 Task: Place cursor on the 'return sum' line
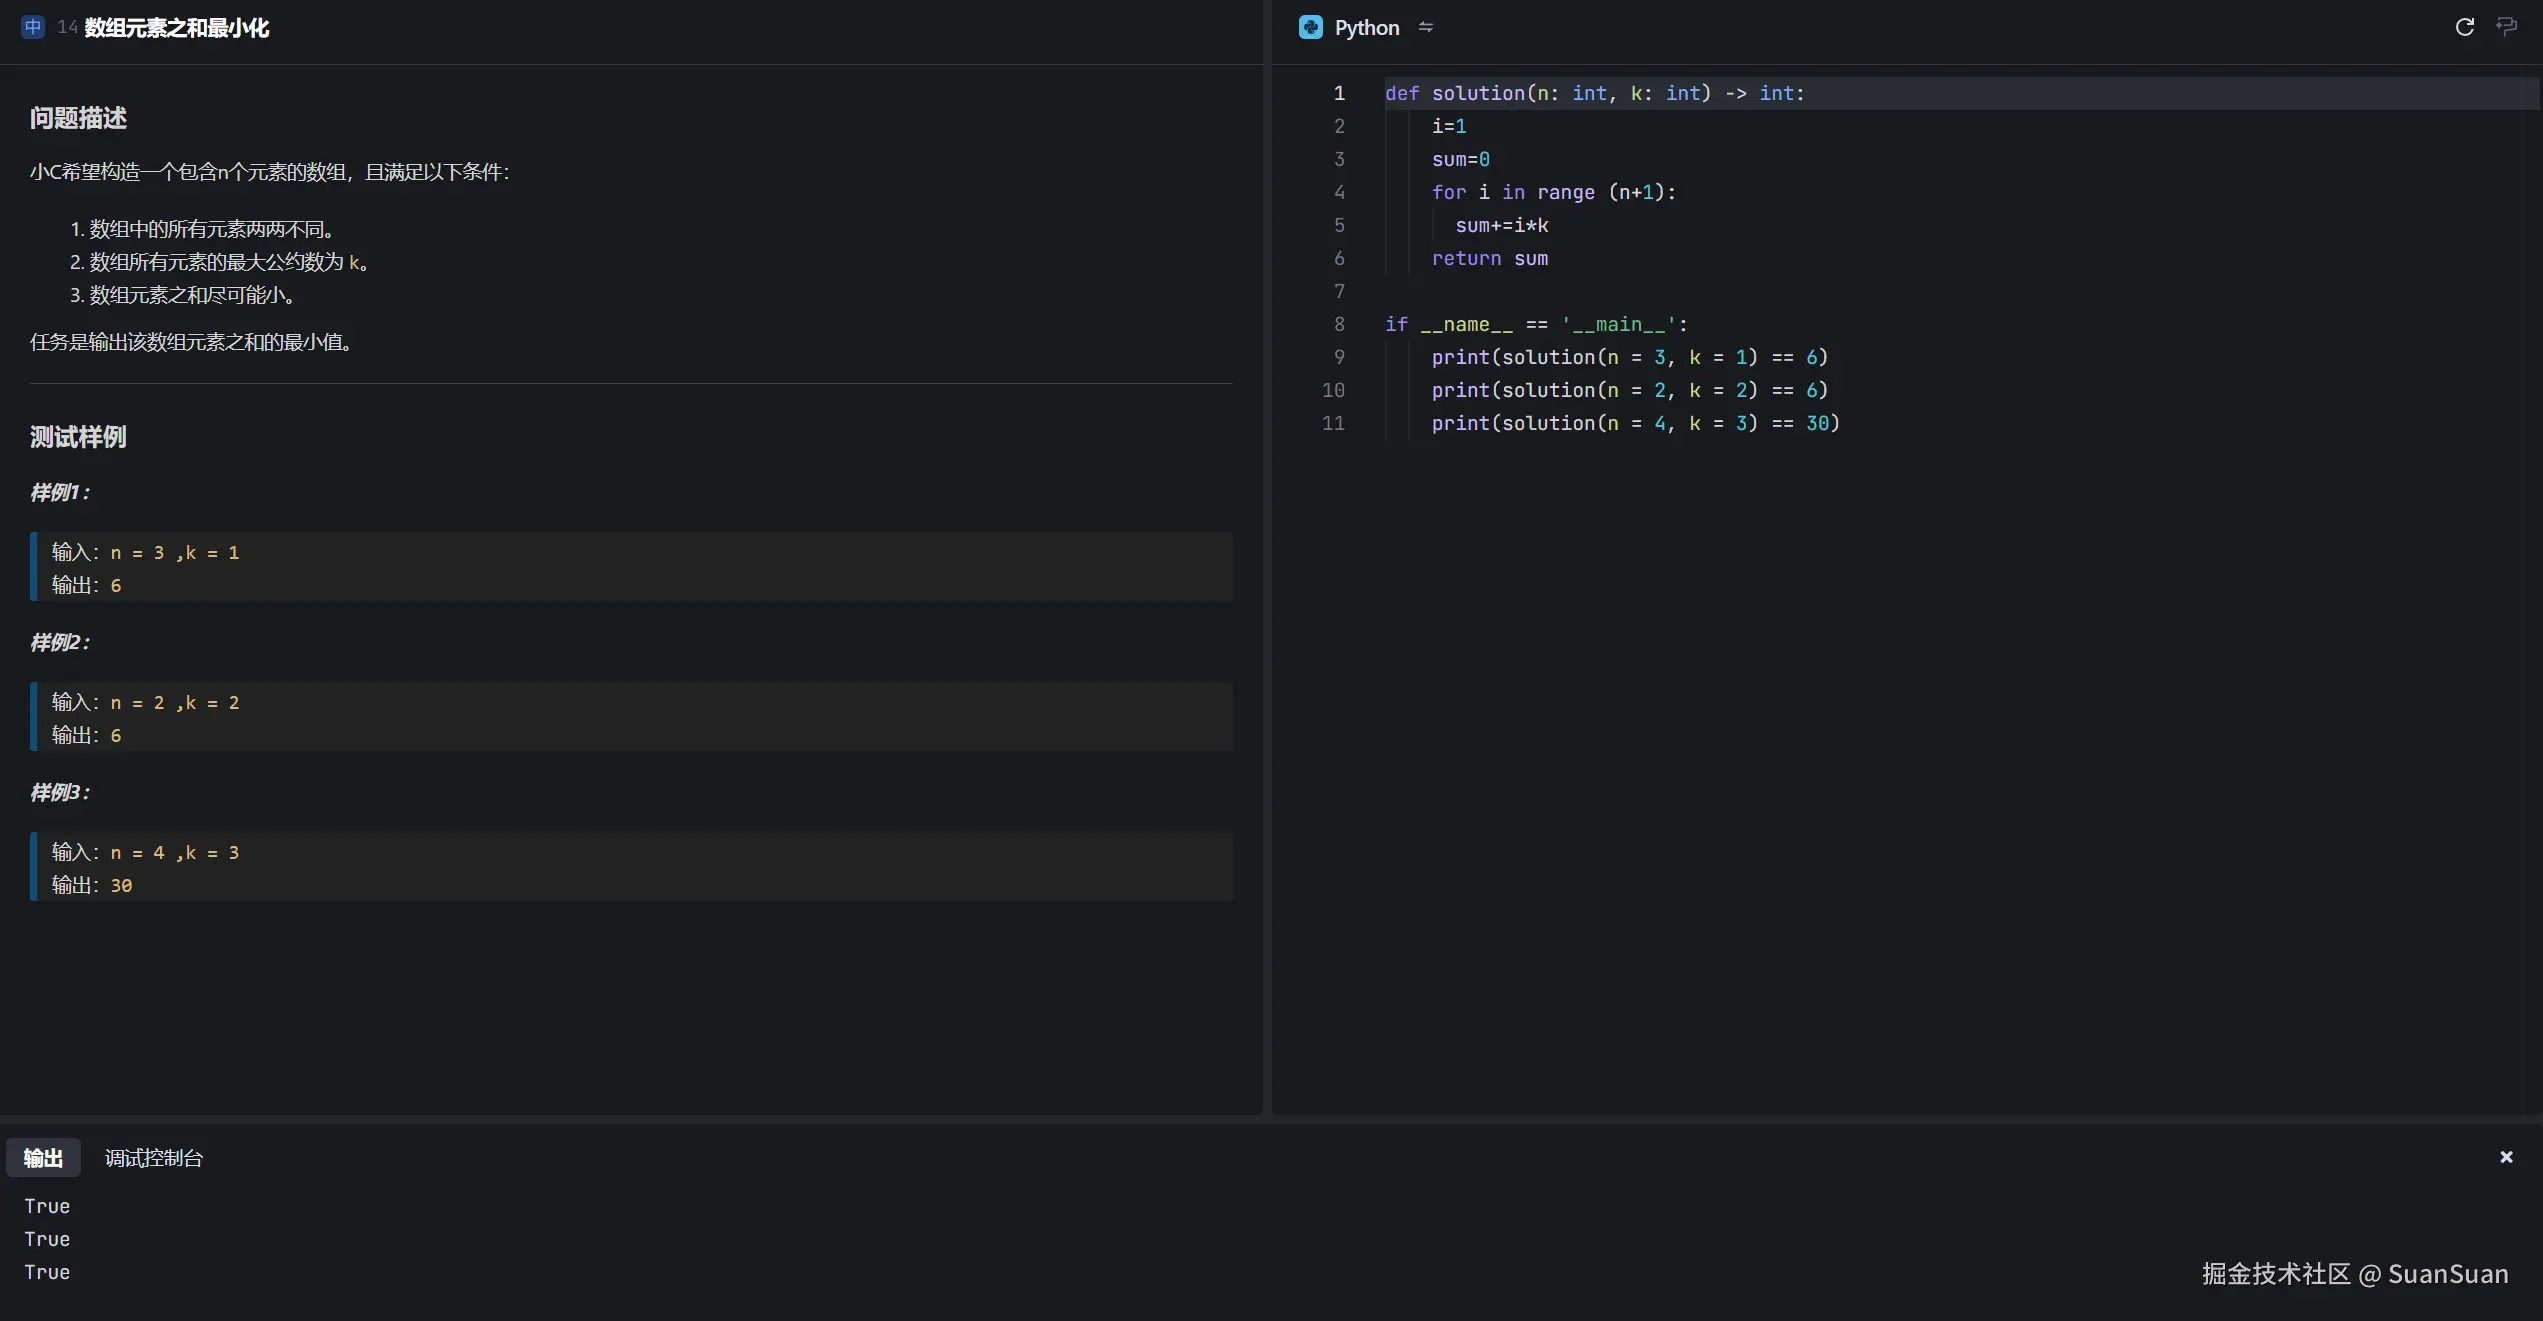click(x=1489, y=259)
